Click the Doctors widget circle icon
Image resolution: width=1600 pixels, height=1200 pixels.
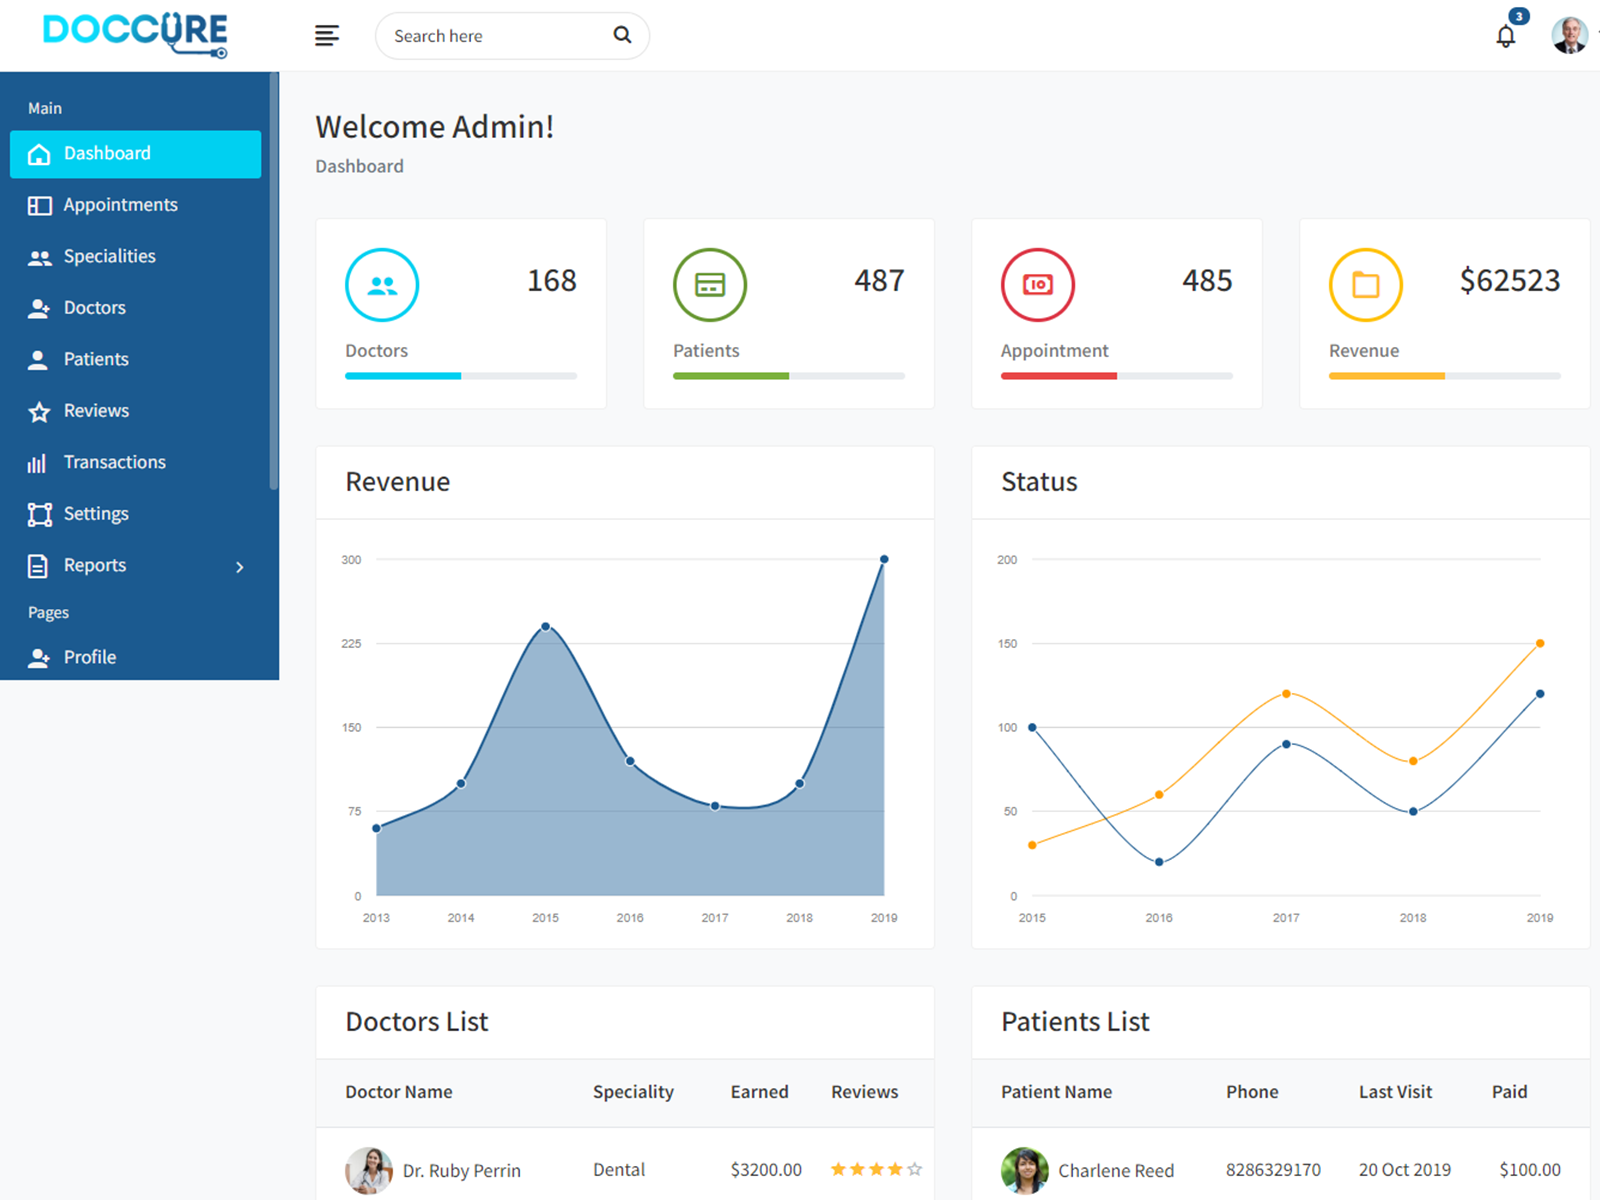[x=381, y=284]
